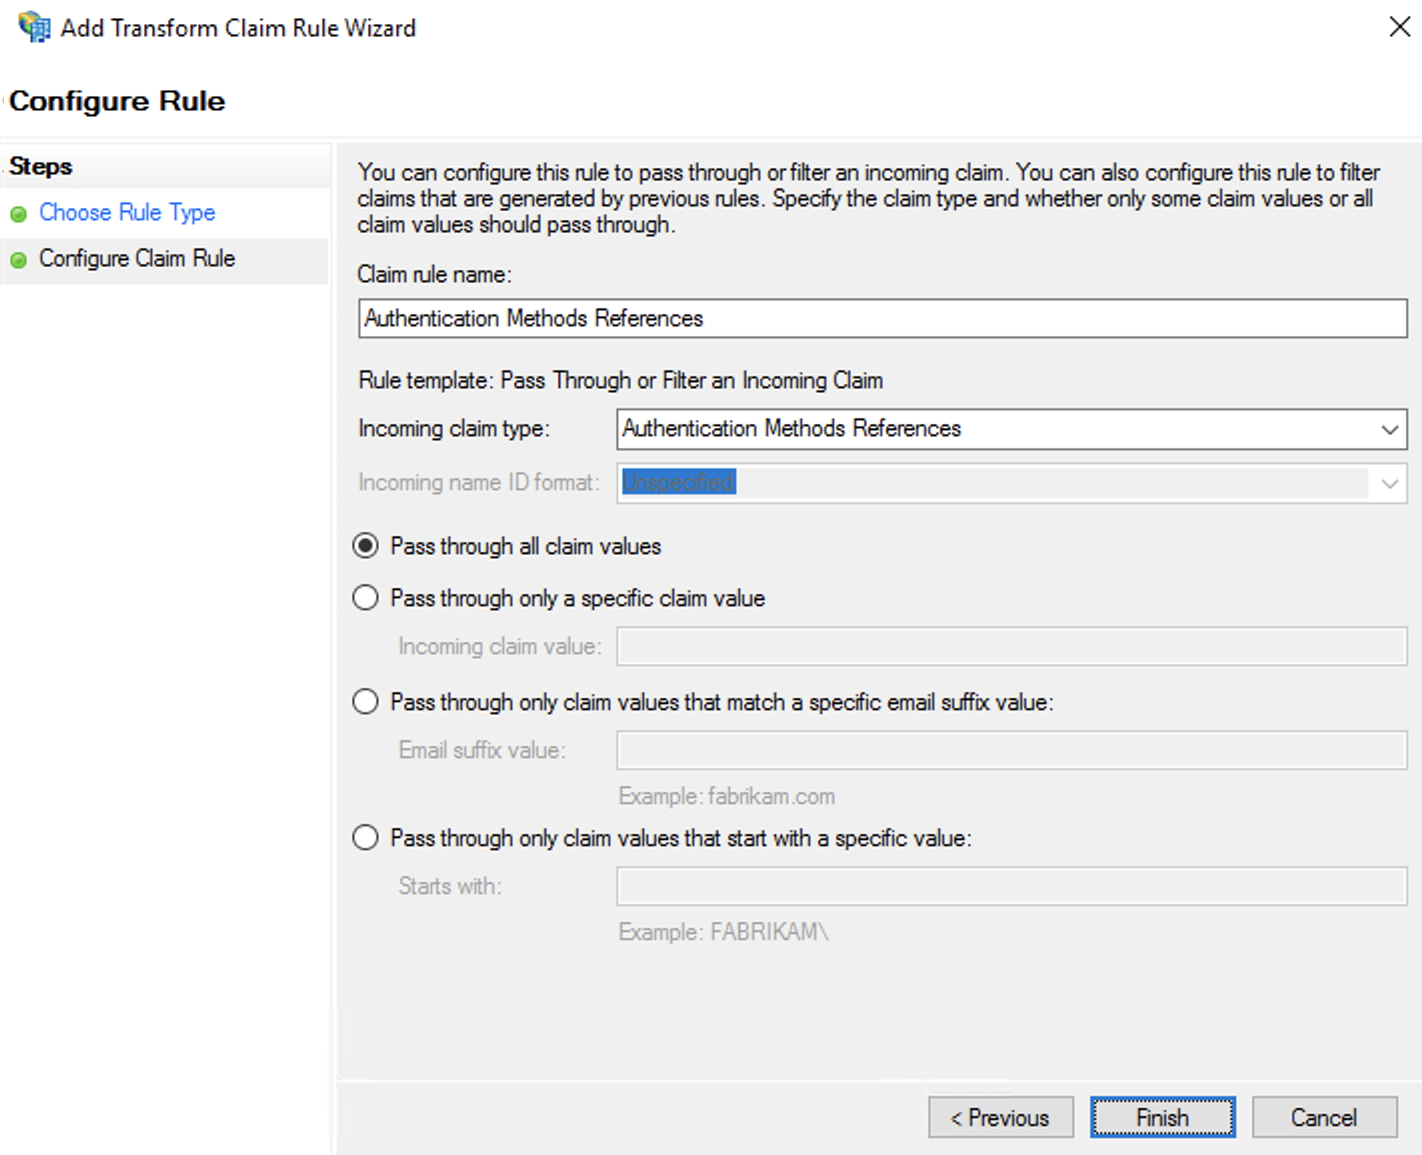Click the Incoming claim value field
The image size is (1422, 1155).
1011,647
